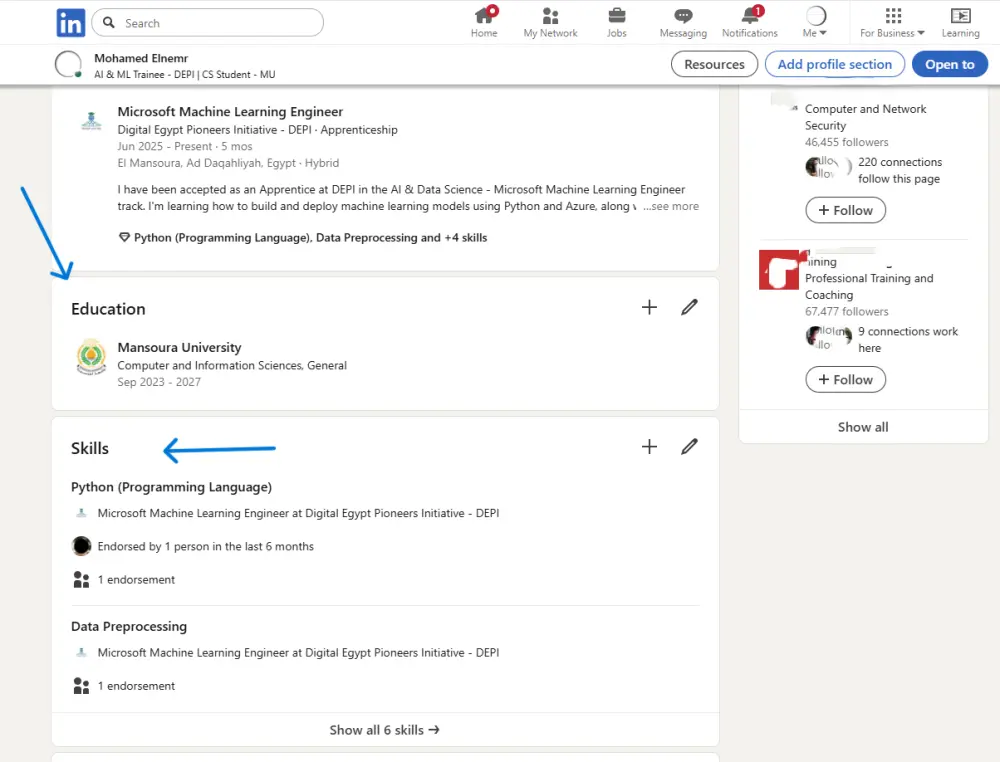Select the My Network icon
The width and height of the screenshot is (1000, 762).
[550, 20]
